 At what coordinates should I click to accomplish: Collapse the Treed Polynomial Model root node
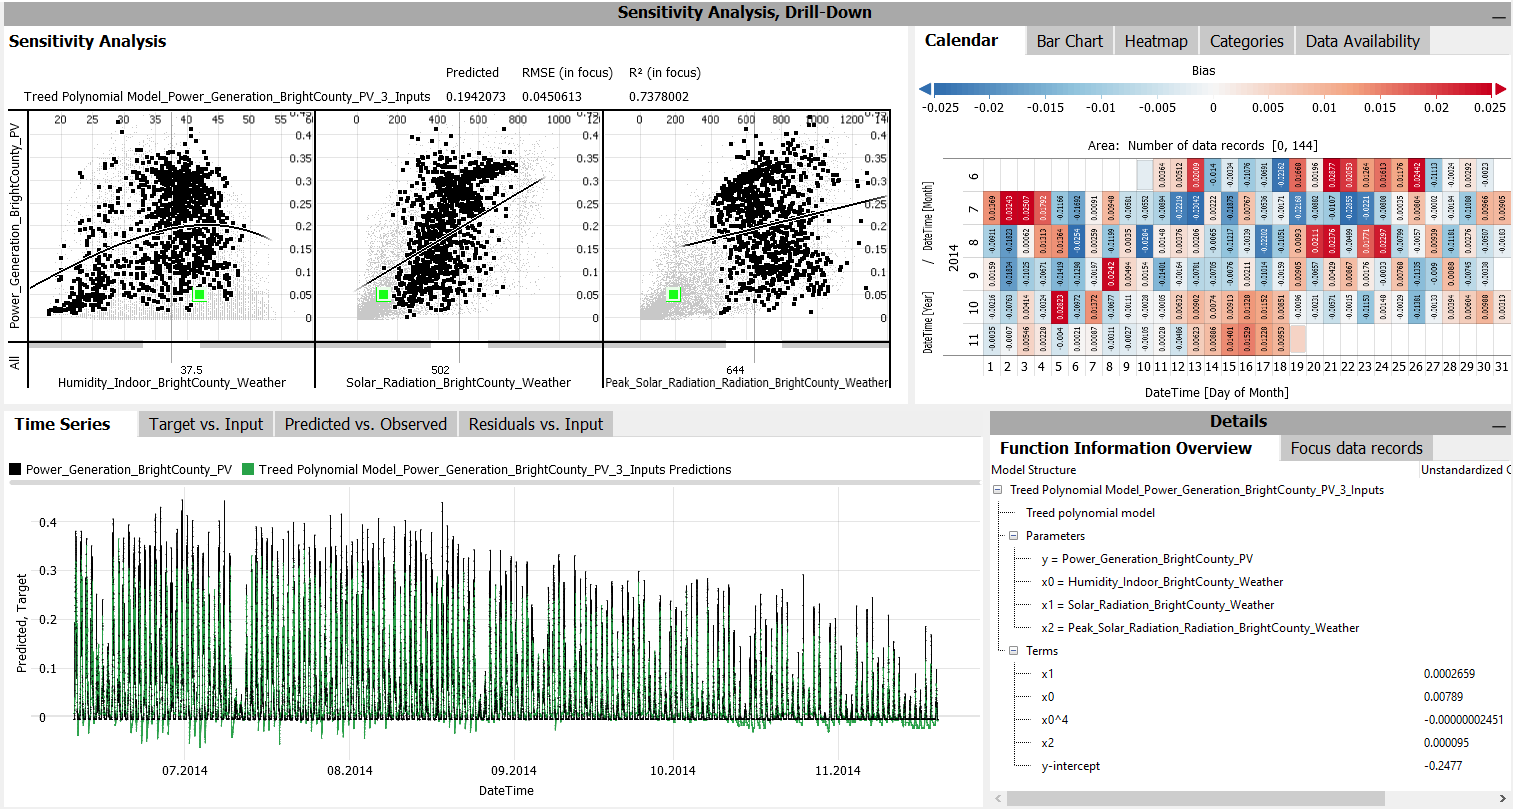998,490
